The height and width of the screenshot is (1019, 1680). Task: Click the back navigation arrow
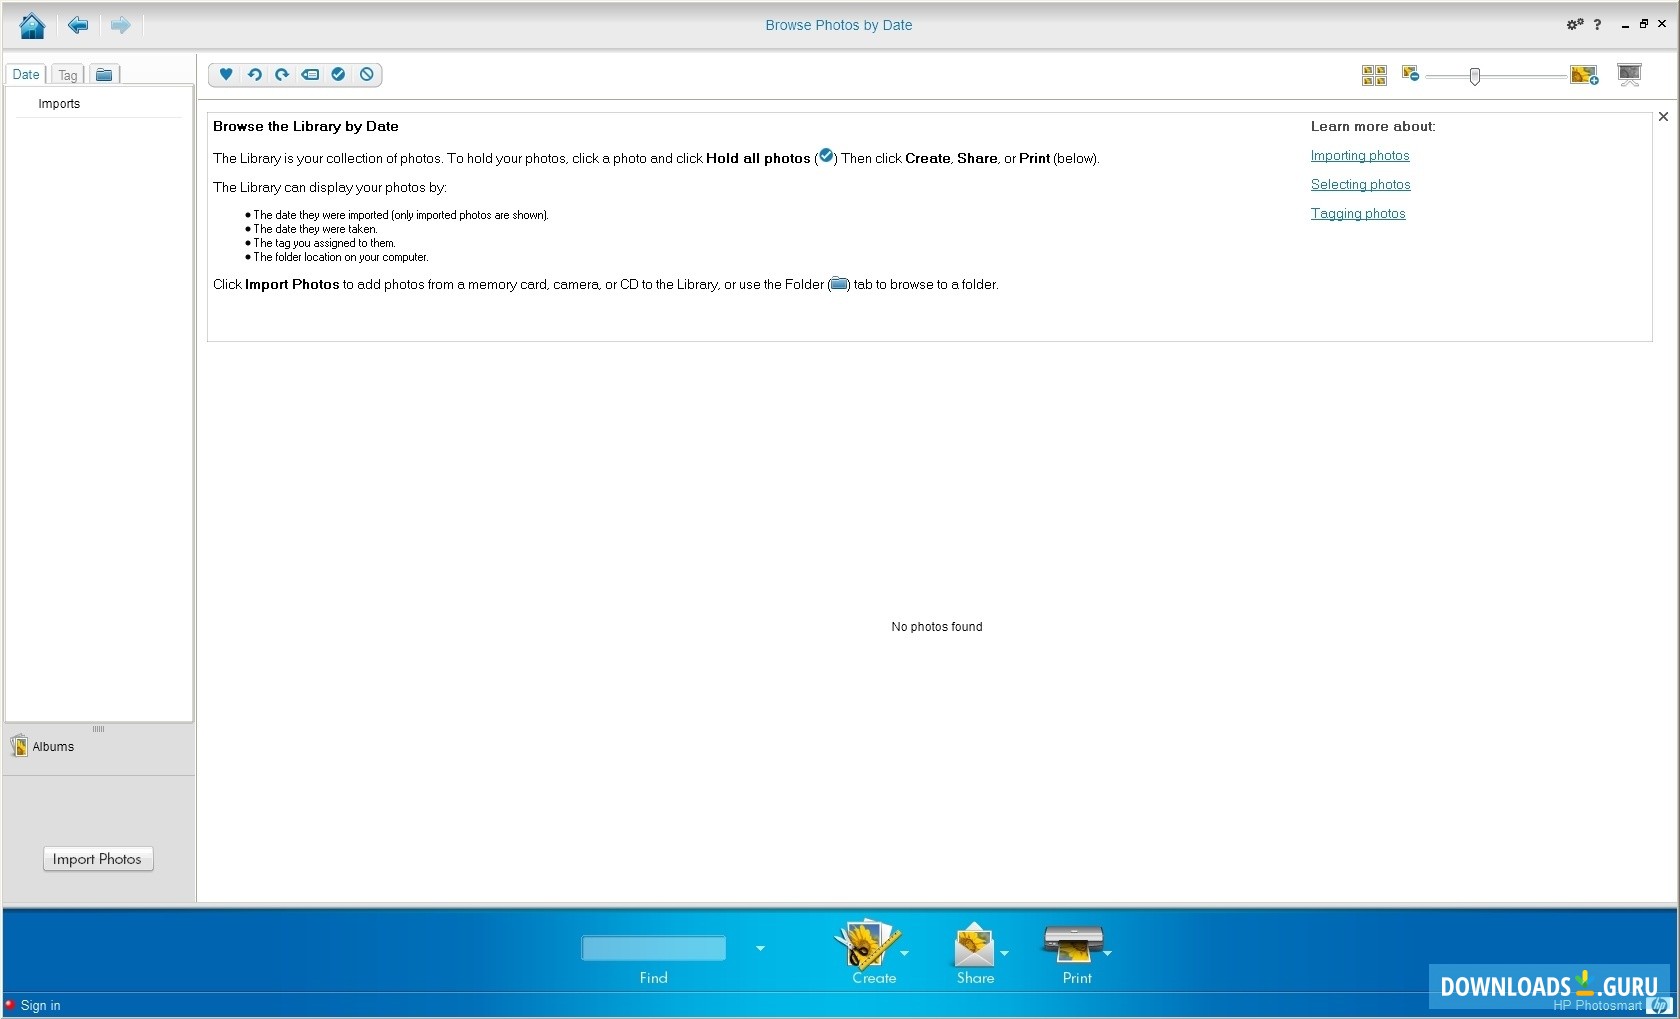click(77, 25)
